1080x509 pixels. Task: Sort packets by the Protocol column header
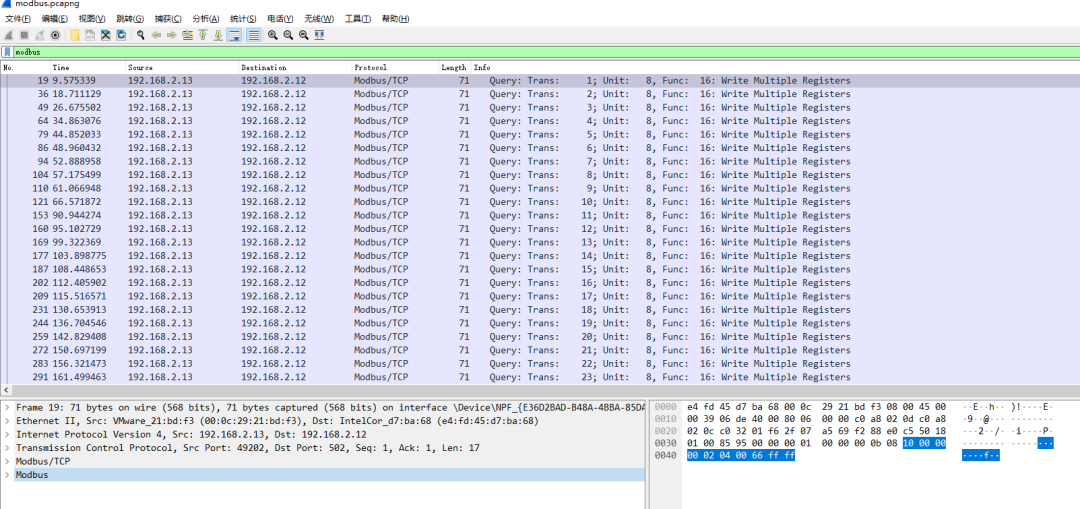pos(370,67)
